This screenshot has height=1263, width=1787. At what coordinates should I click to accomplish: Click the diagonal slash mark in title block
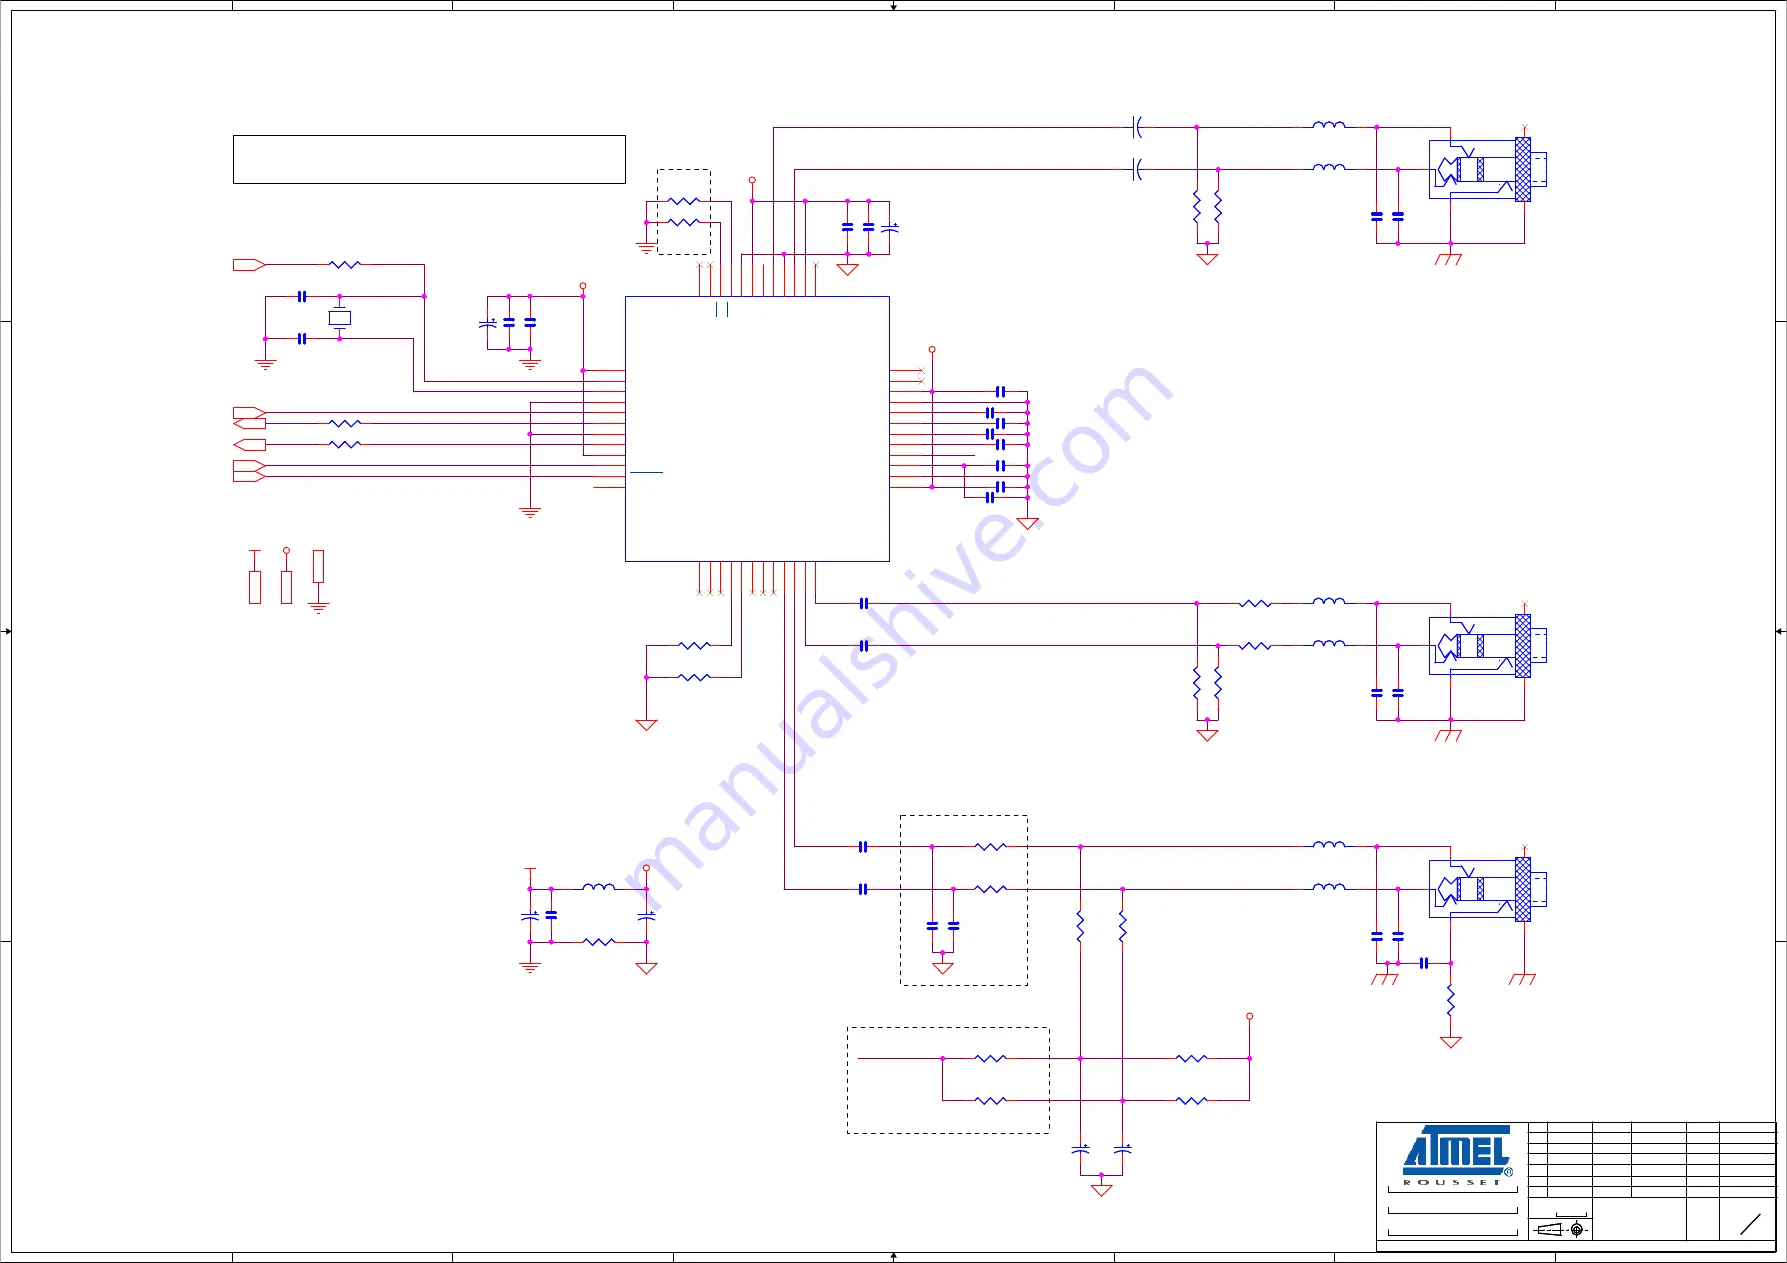point(1750,1224)
